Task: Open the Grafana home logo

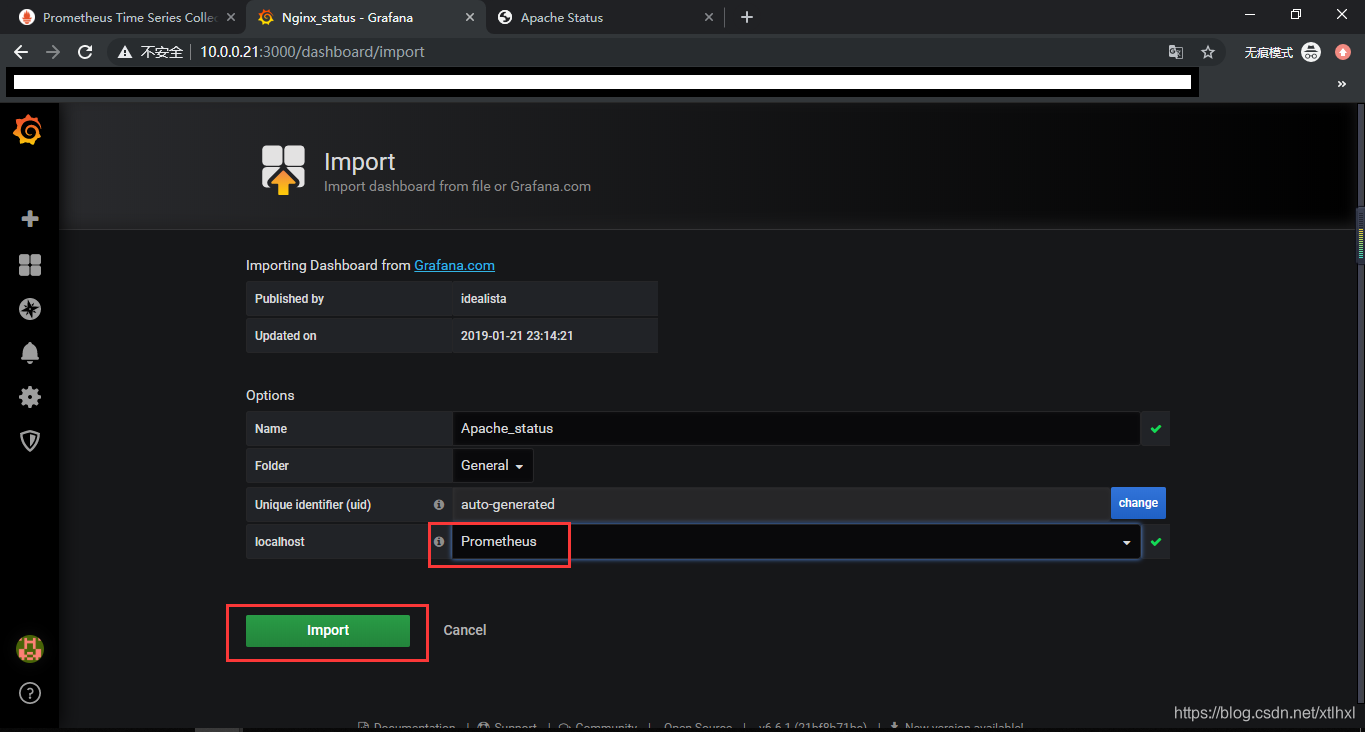Action: 28,131
